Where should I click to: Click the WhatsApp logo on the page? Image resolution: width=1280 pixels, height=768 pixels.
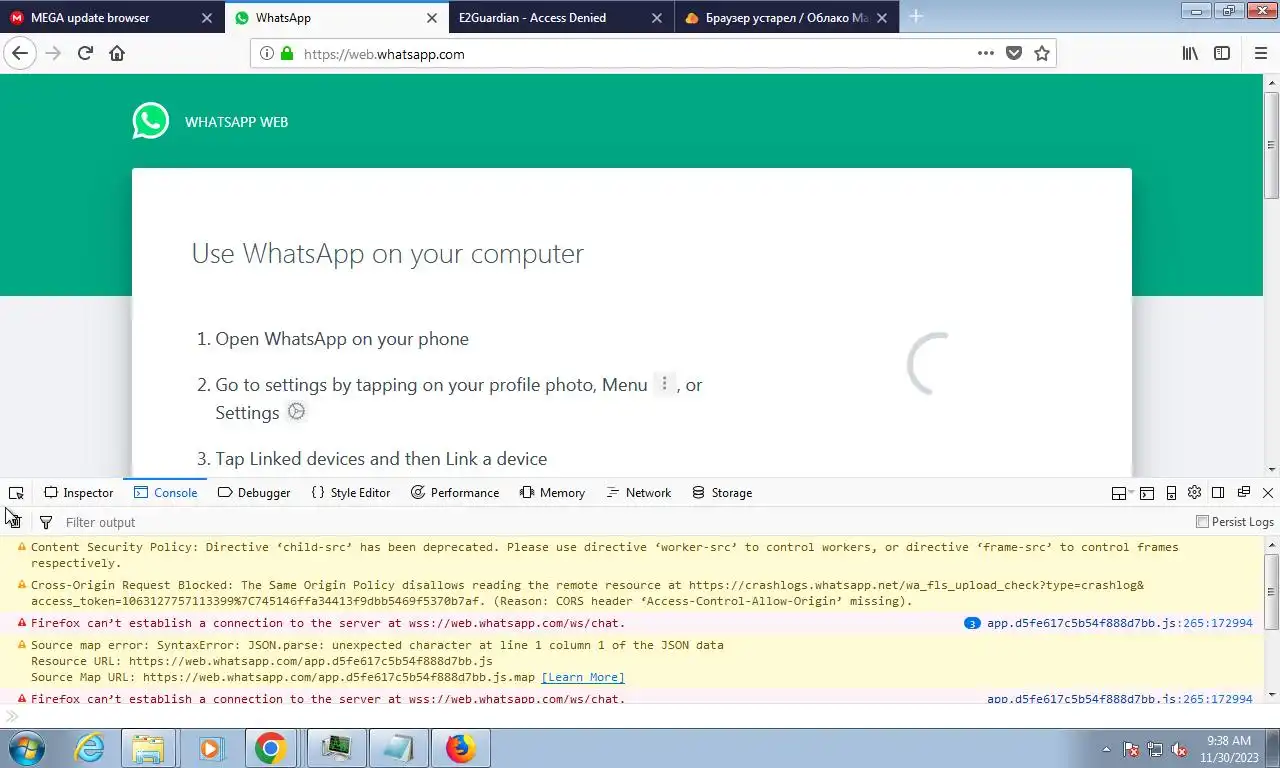point(151,121)
